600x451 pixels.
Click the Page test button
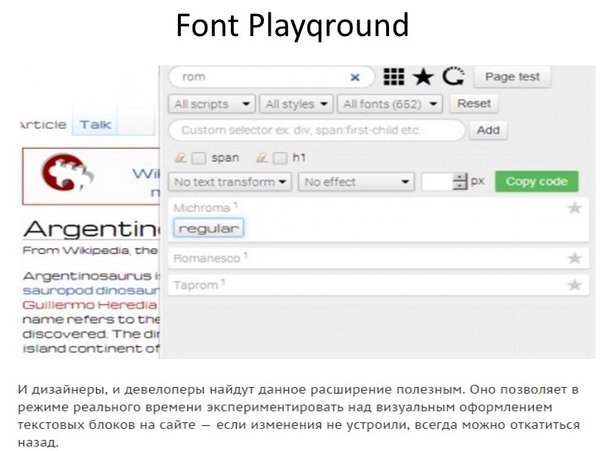(x=512, y=77)
